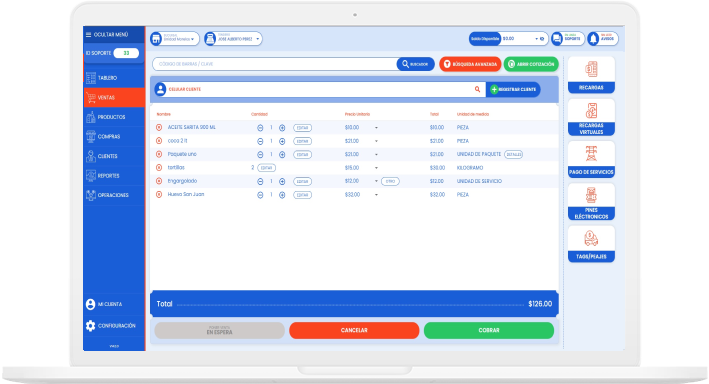This screenshot has height=384, width=709.
Task: Click Otro button on Engargolado row
Action: (390, 181)
